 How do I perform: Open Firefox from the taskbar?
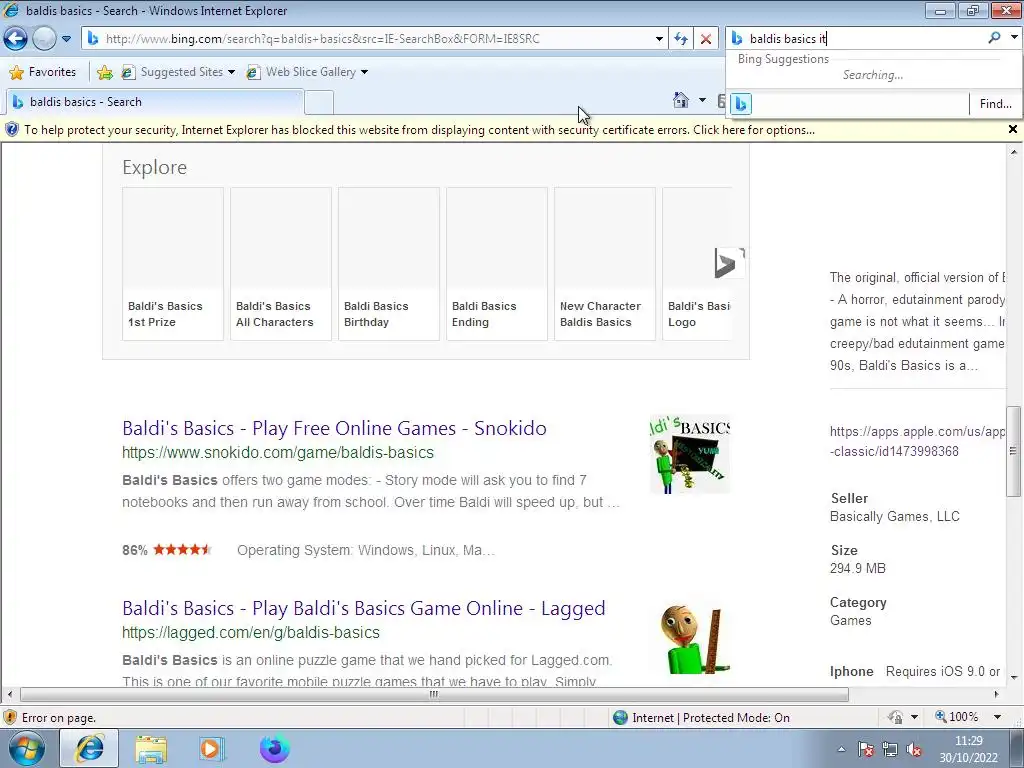pos(274,748)
